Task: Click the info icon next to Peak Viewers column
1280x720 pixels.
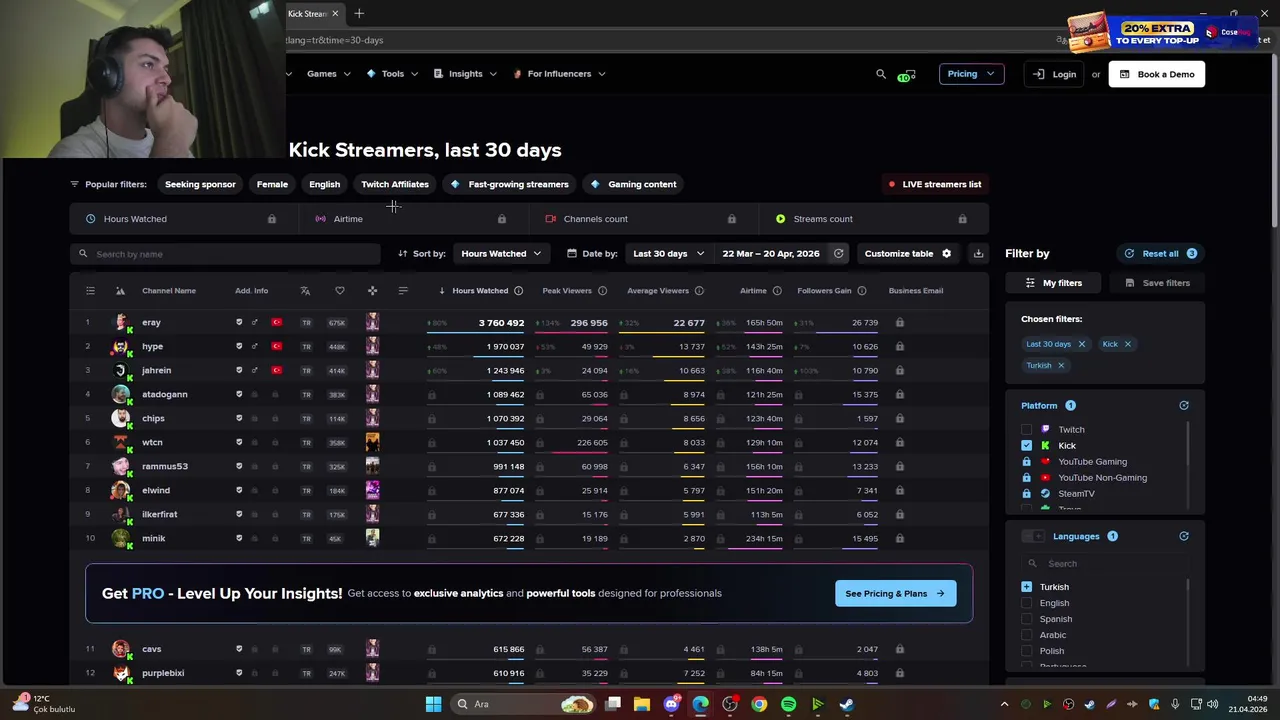Action: coord(602,291)
